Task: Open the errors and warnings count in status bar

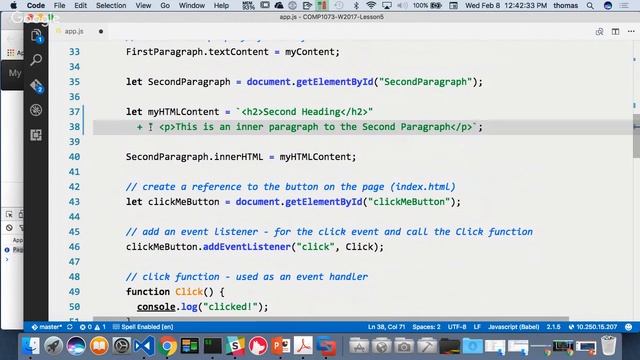Action: click(93, 327)
